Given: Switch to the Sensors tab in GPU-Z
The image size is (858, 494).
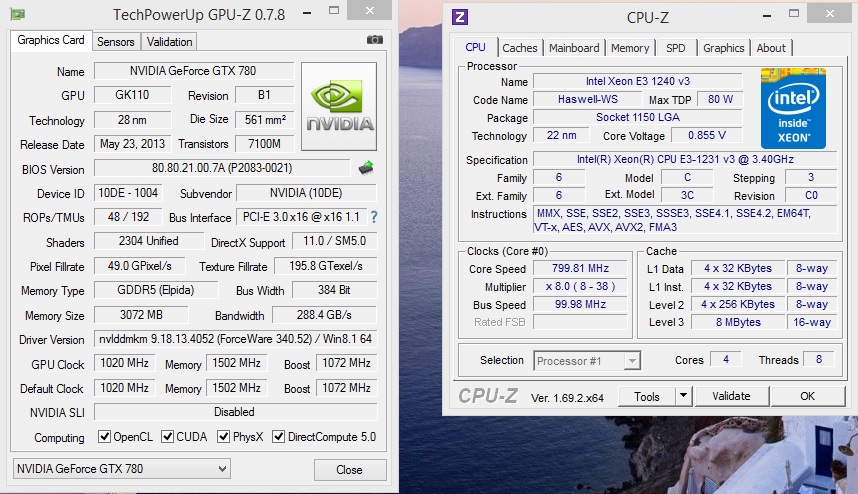Looking at the screenshot, I should pyautogui.click(x=115, y=42).
